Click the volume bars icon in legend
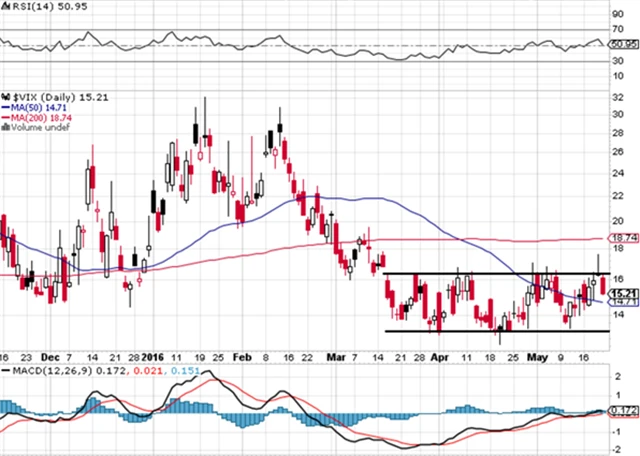Image resolution: width=640 pixels, height=456 pixels. pos(6,127)
